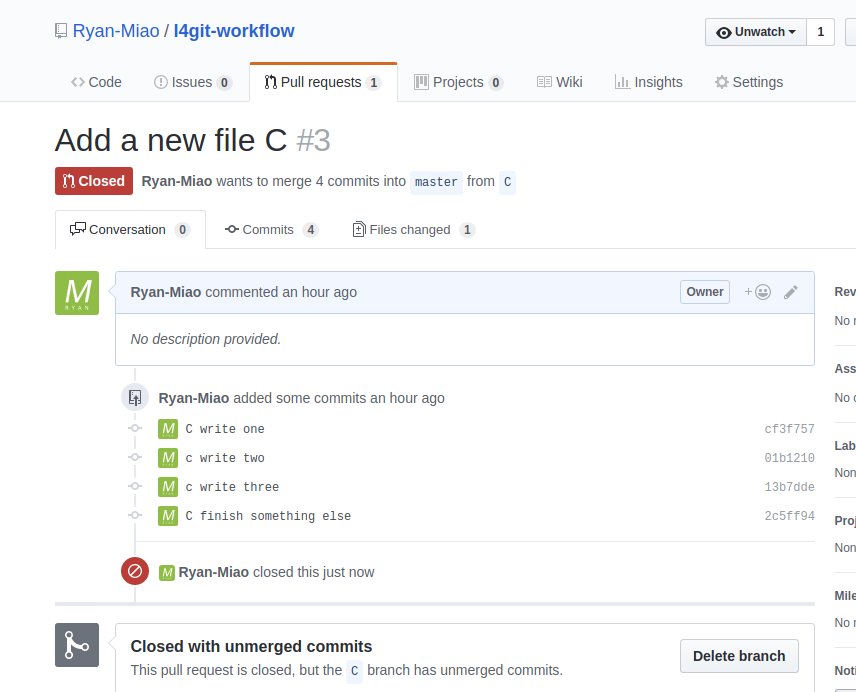Viewport: 856px width, 692px height.
Task: Click Ryan-Miao in the 'closed this' line
Action: click(x=213, y=572)
